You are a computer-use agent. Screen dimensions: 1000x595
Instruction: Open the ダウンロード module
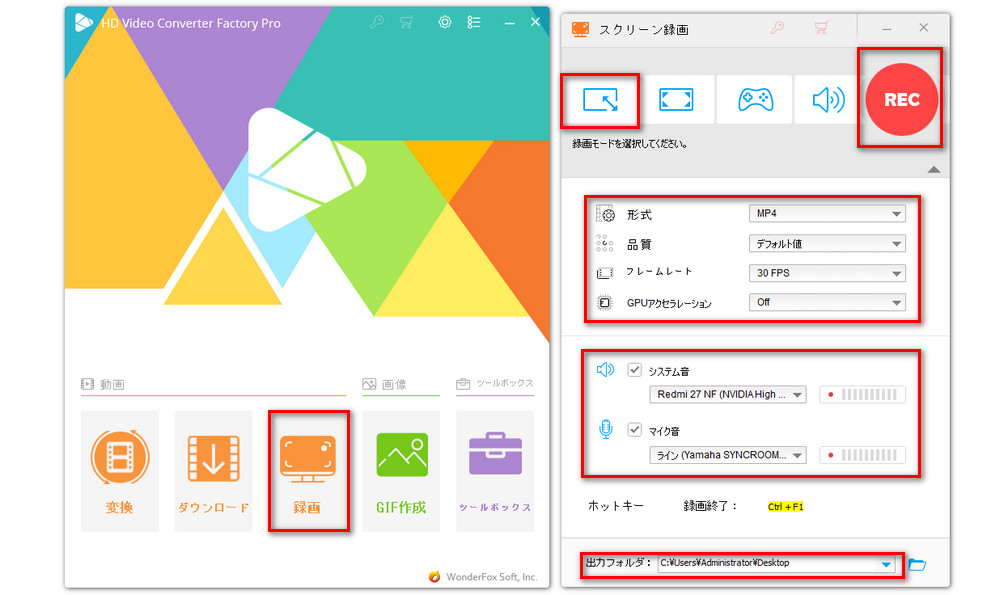(x=213, y=471)
